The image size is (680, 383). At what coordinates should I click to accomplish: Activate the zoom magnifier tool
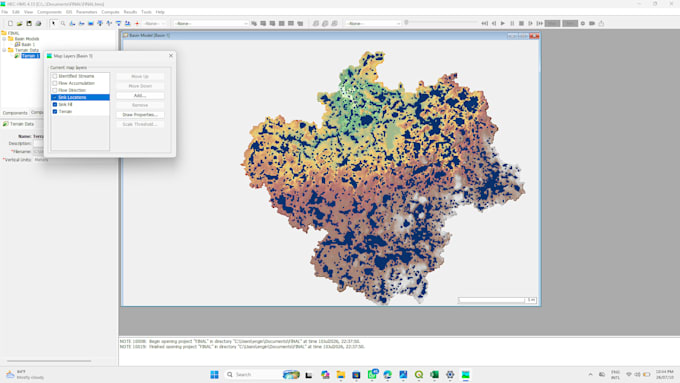pos(63,23)
